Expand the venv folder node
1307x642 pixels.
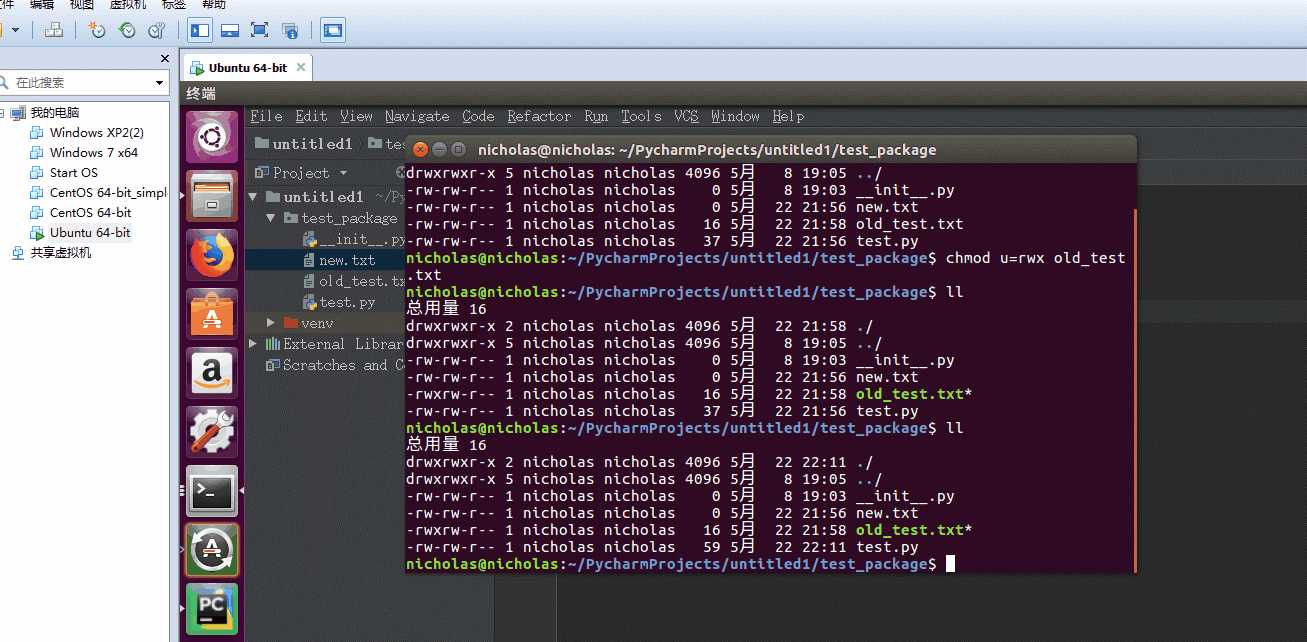271,323
